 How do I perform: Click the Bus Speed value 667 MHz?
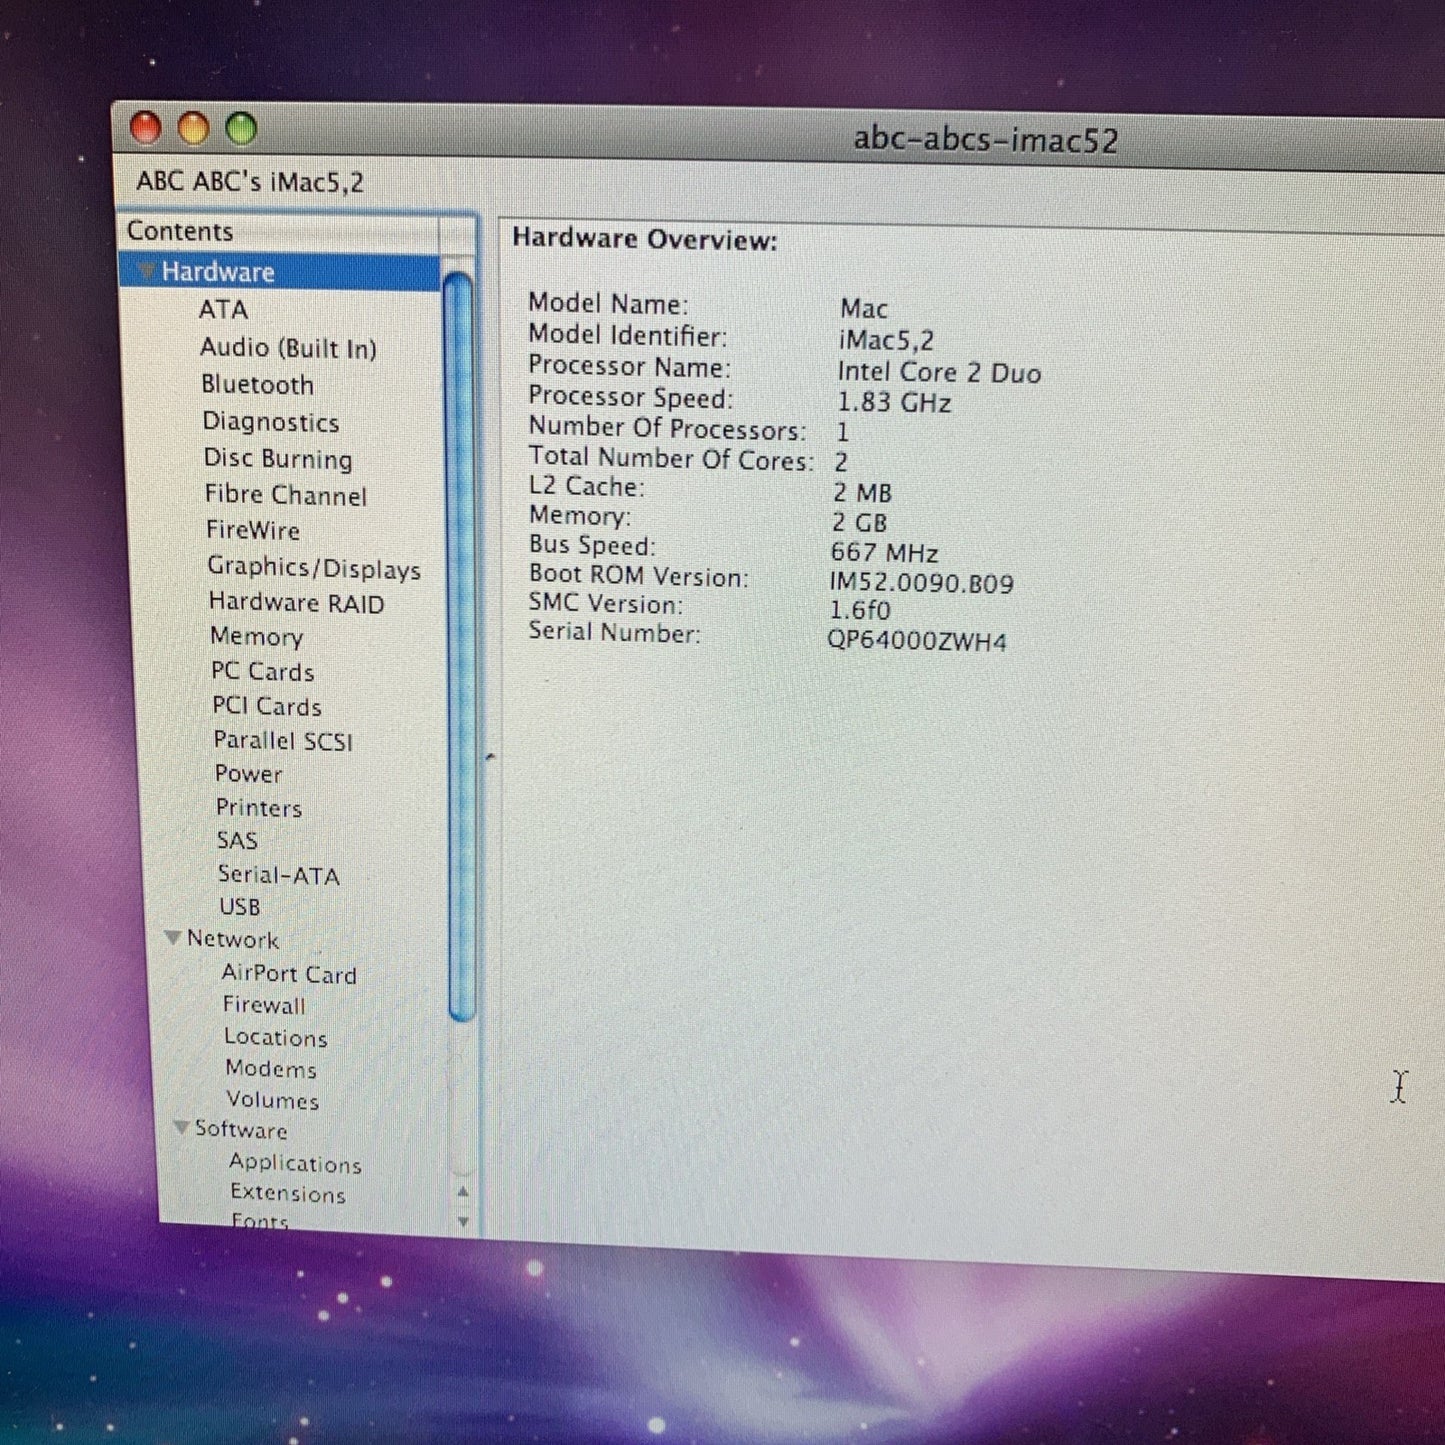point(884,553)
